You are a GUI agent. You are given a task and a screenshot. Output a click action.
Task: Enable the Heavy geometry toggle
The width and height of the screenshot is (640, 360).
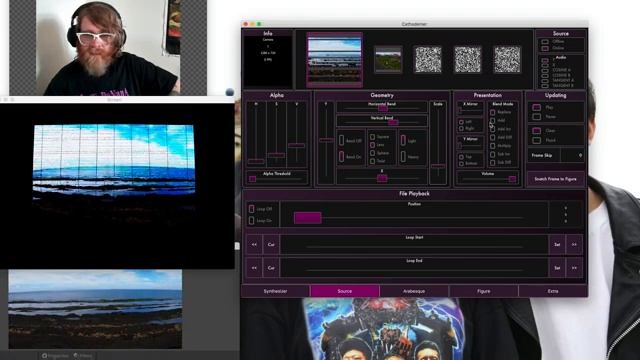(403, 156)
